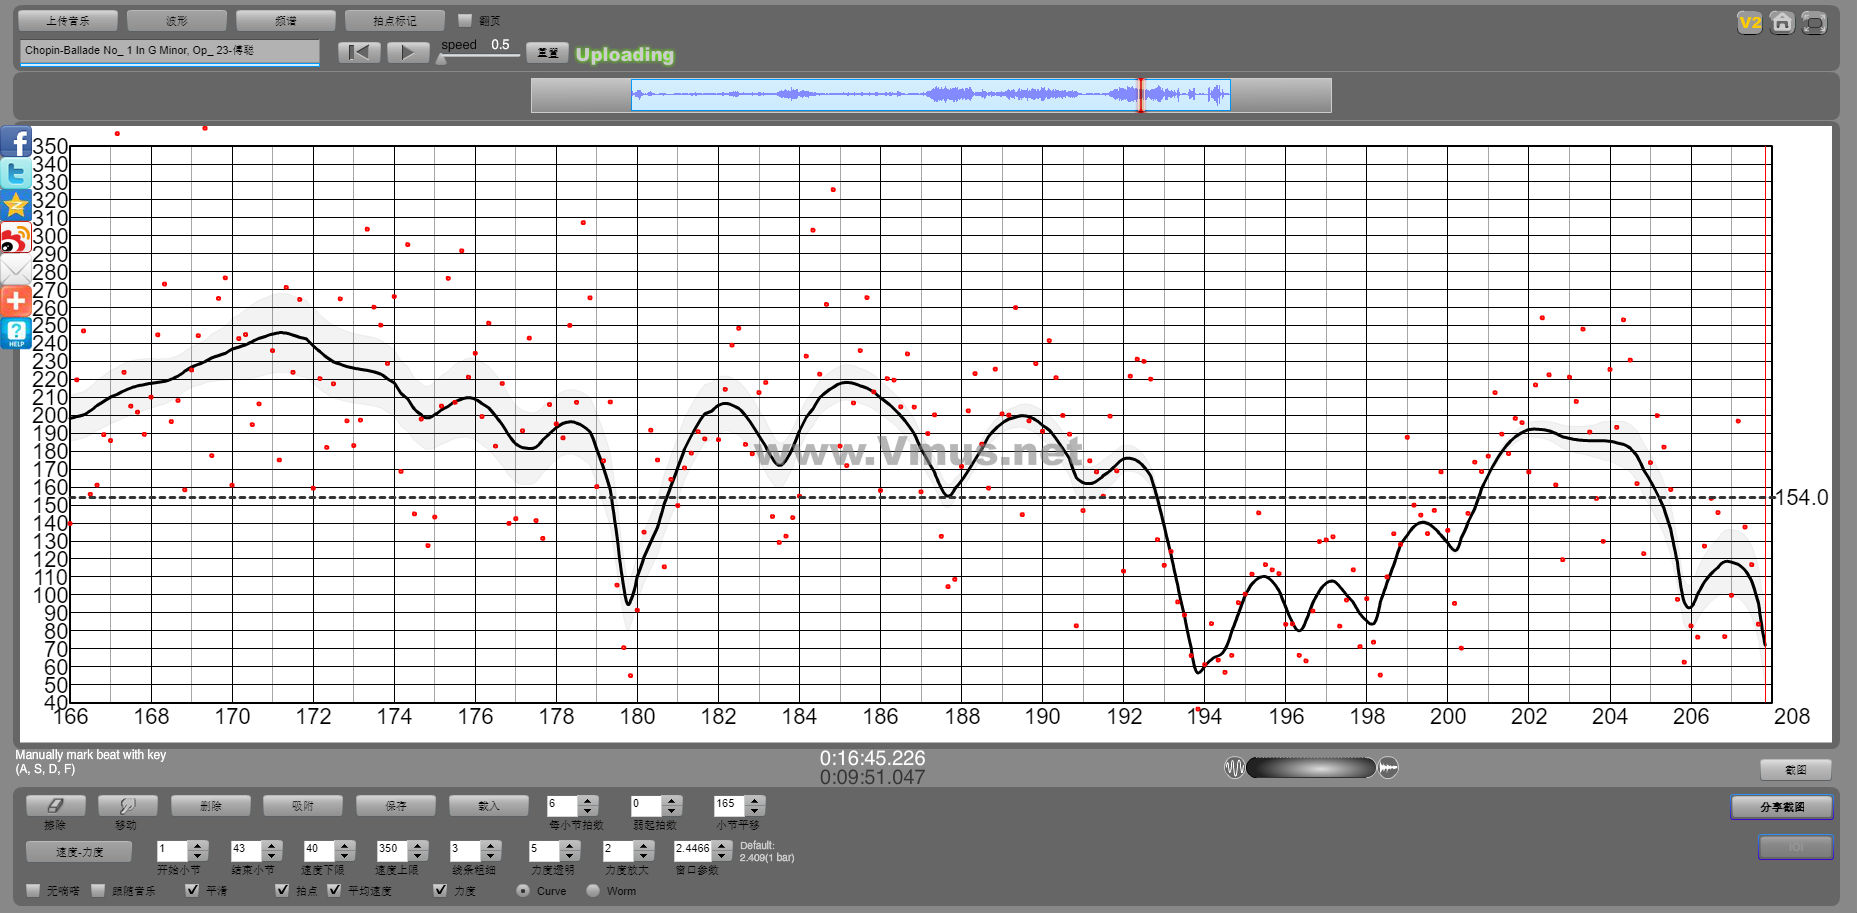Image resolution: width=1857 pixels, height=913 pixels.
Task: Toggle fullscreen view icon
Action: coord(1813,22)
